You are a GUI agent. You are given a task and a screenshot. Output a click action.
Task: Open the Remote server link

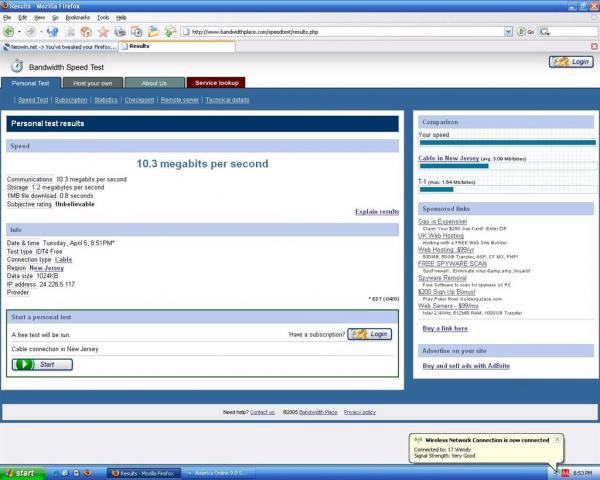(179, 100)
